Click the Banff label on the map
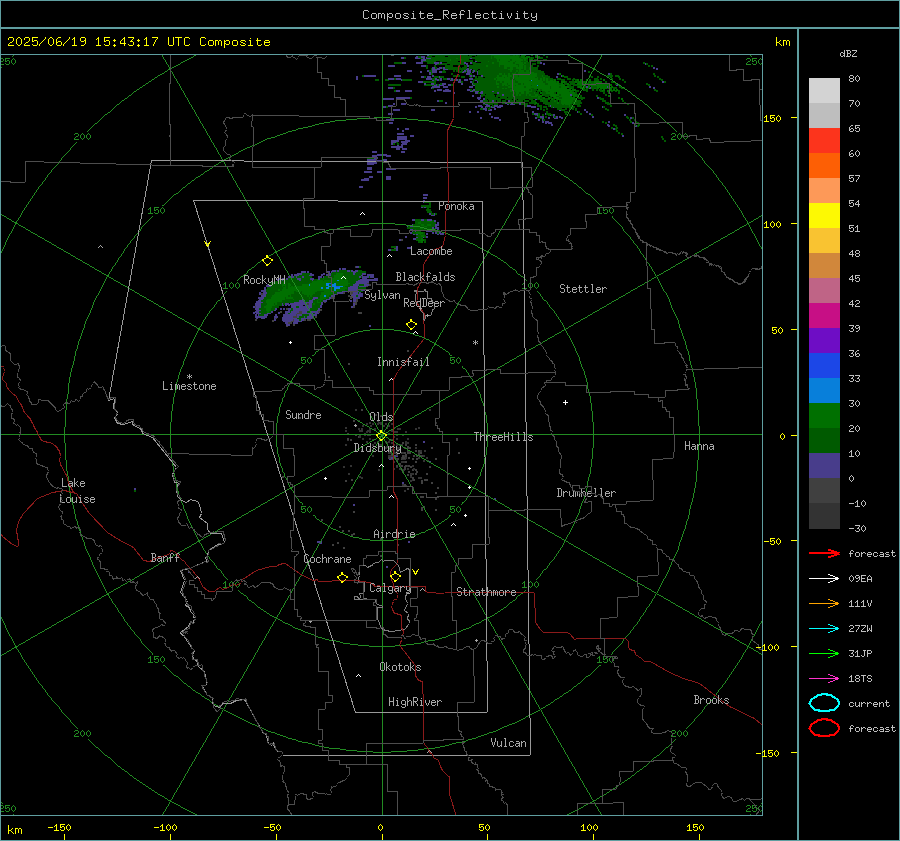This screenshot has height=841, width=900. coord(165,557)
